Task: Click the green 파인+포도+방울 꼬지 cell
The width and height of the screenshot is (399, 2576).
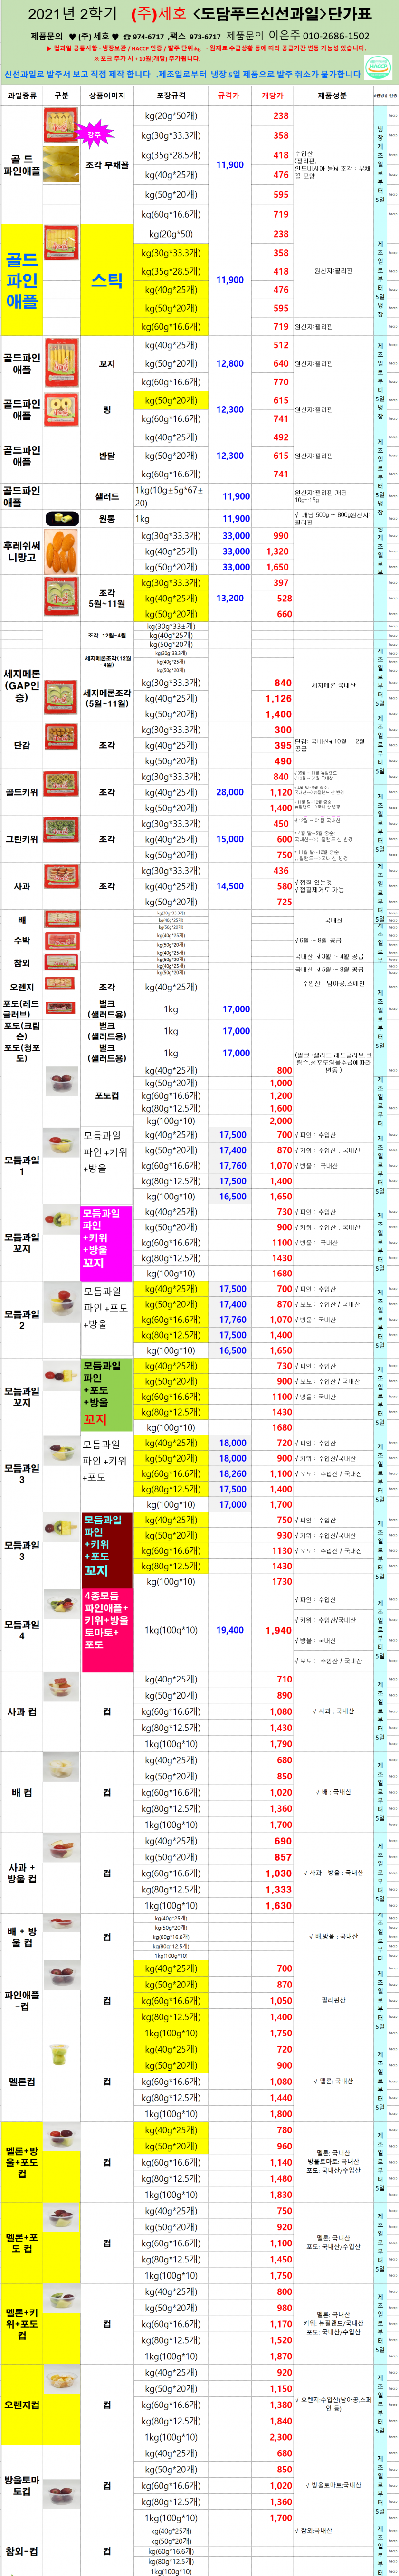Action: coord(107,1394)
